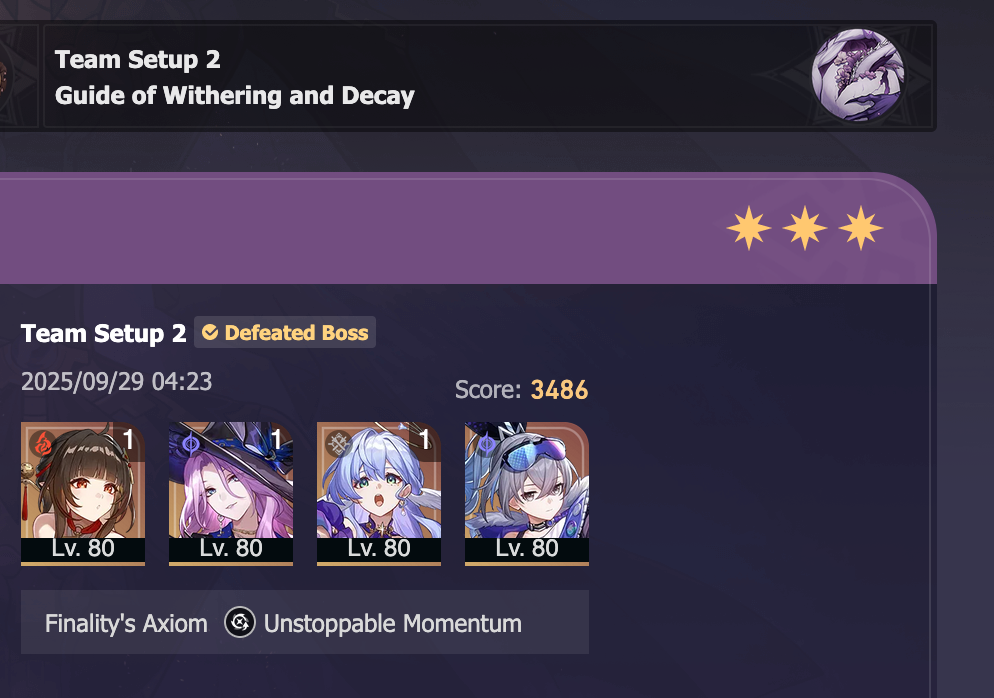Click the eidolon number on first character
The image size is (994, 698).
pyautogui.click(x=129, y=439)
